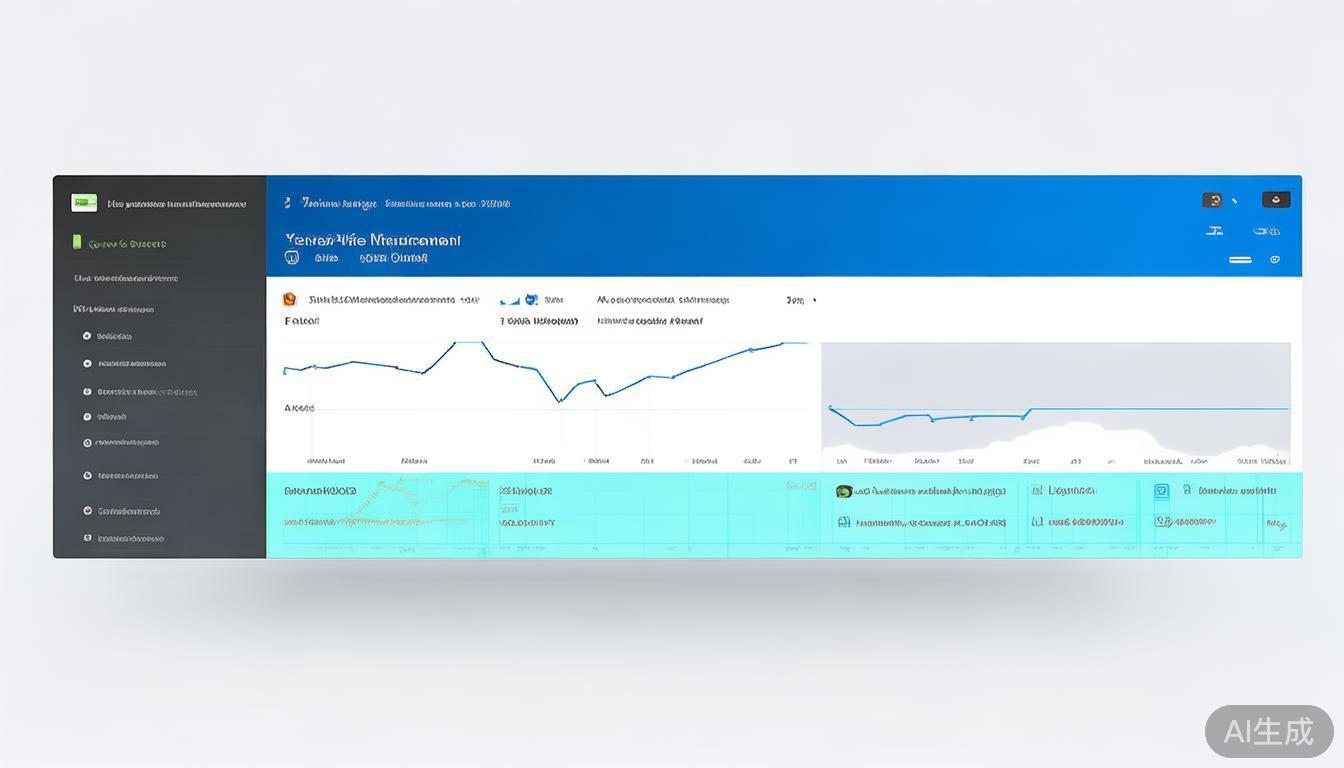Select the fourth, shortest-labelled sidebar radio item
The width and height of the screenshot is (1344, 768).
pos(87,417)
